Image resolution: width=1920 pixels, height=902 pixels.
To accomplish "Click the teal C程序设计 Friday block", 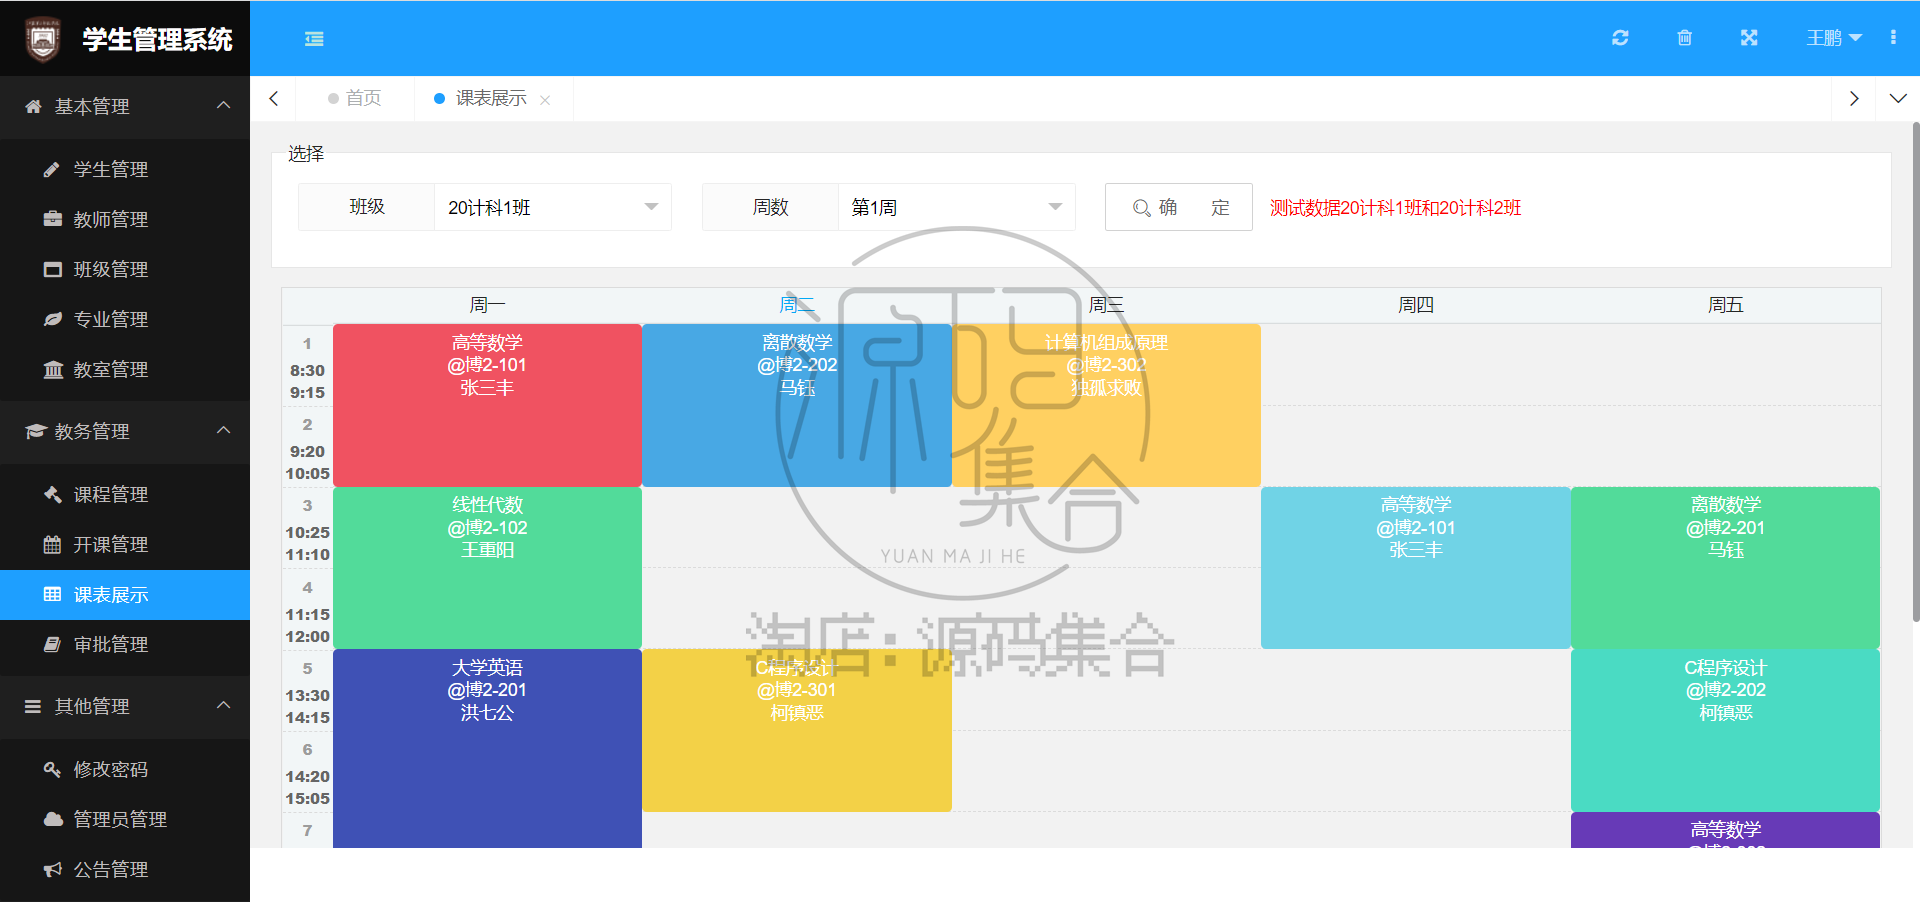I will pyautogui.click(x=1726, y=730).
